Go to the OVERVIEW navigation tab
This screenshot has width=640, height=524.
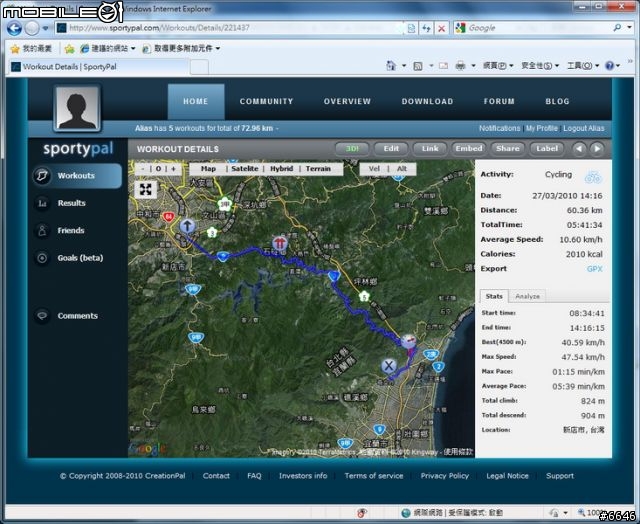coord(347,101)
